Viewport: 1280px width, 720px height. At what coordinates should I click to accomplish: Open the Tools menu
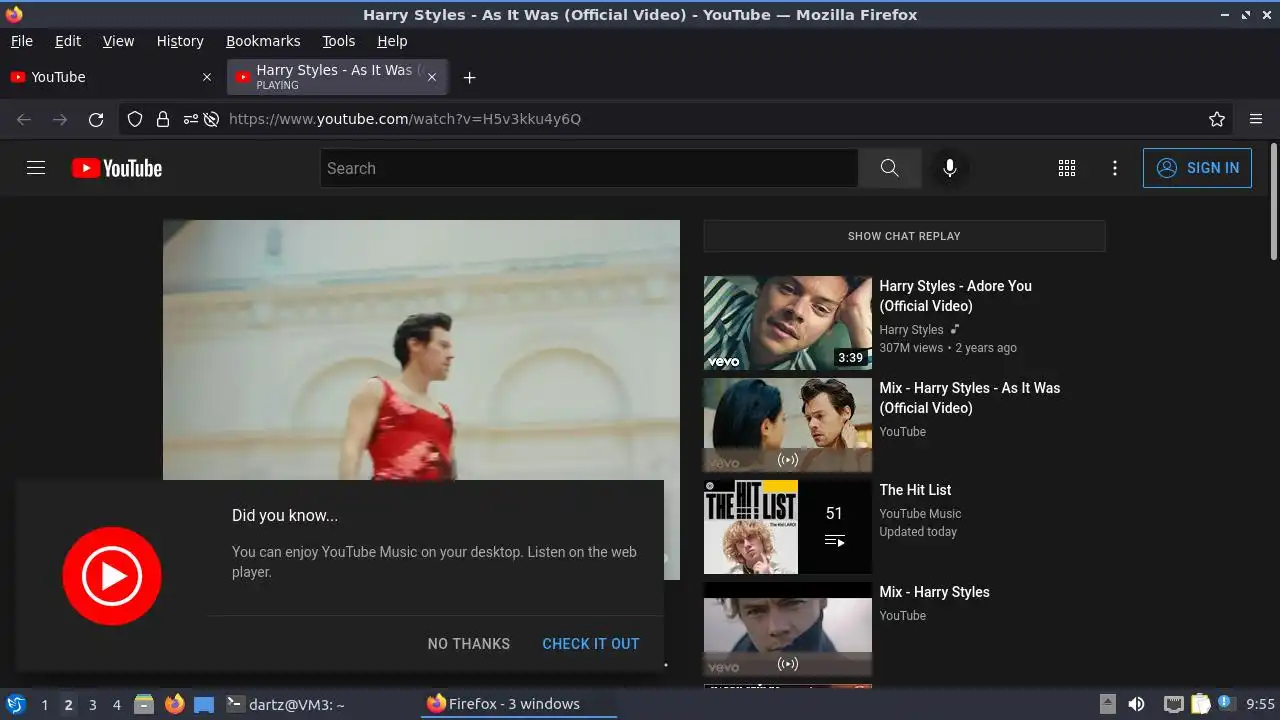pos(338,41)
